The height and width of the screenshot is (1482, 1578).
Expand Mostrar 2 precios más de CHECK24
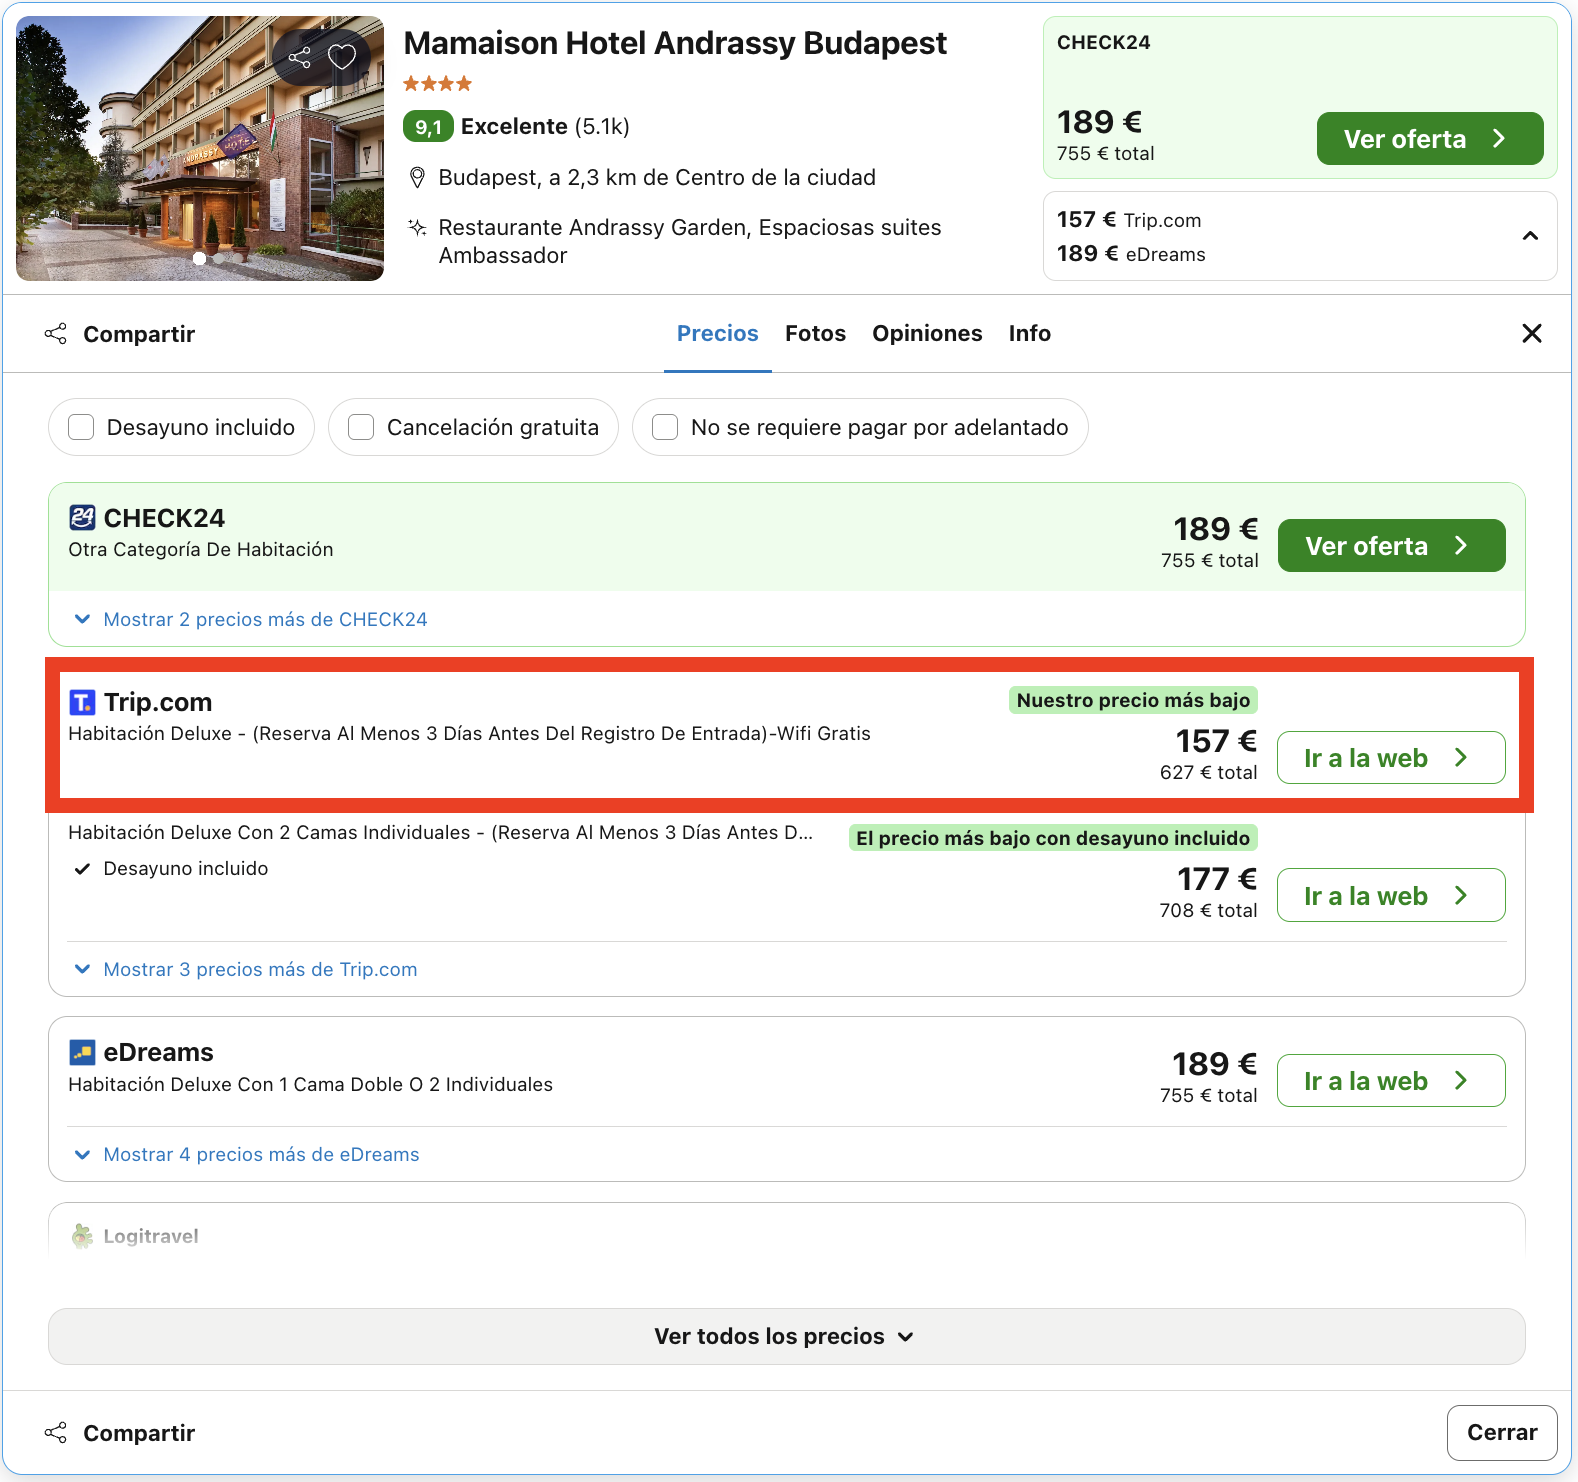251,619
